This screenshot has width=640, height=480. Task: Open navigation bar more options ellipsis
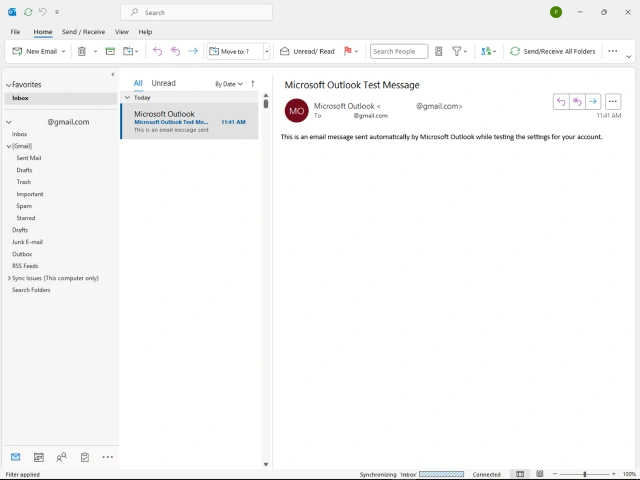[108, 457]
